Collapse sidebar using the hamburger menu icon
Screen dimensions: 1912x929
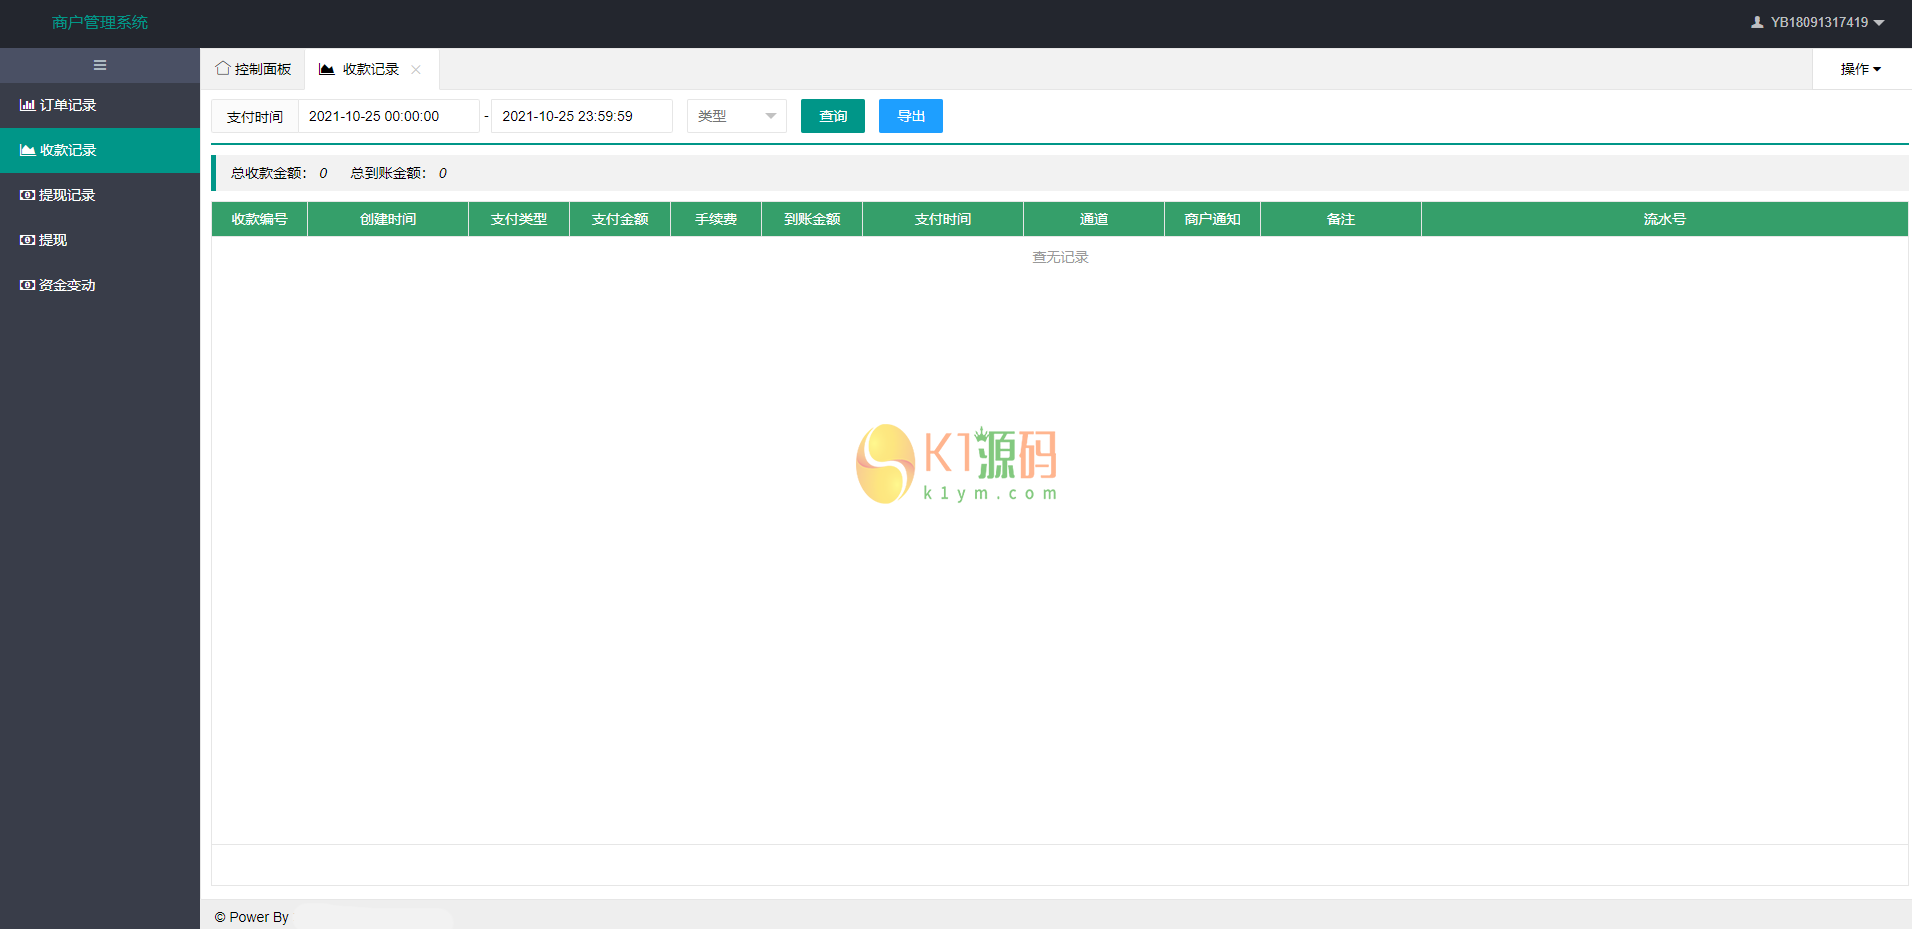click(x=100, y=65)
